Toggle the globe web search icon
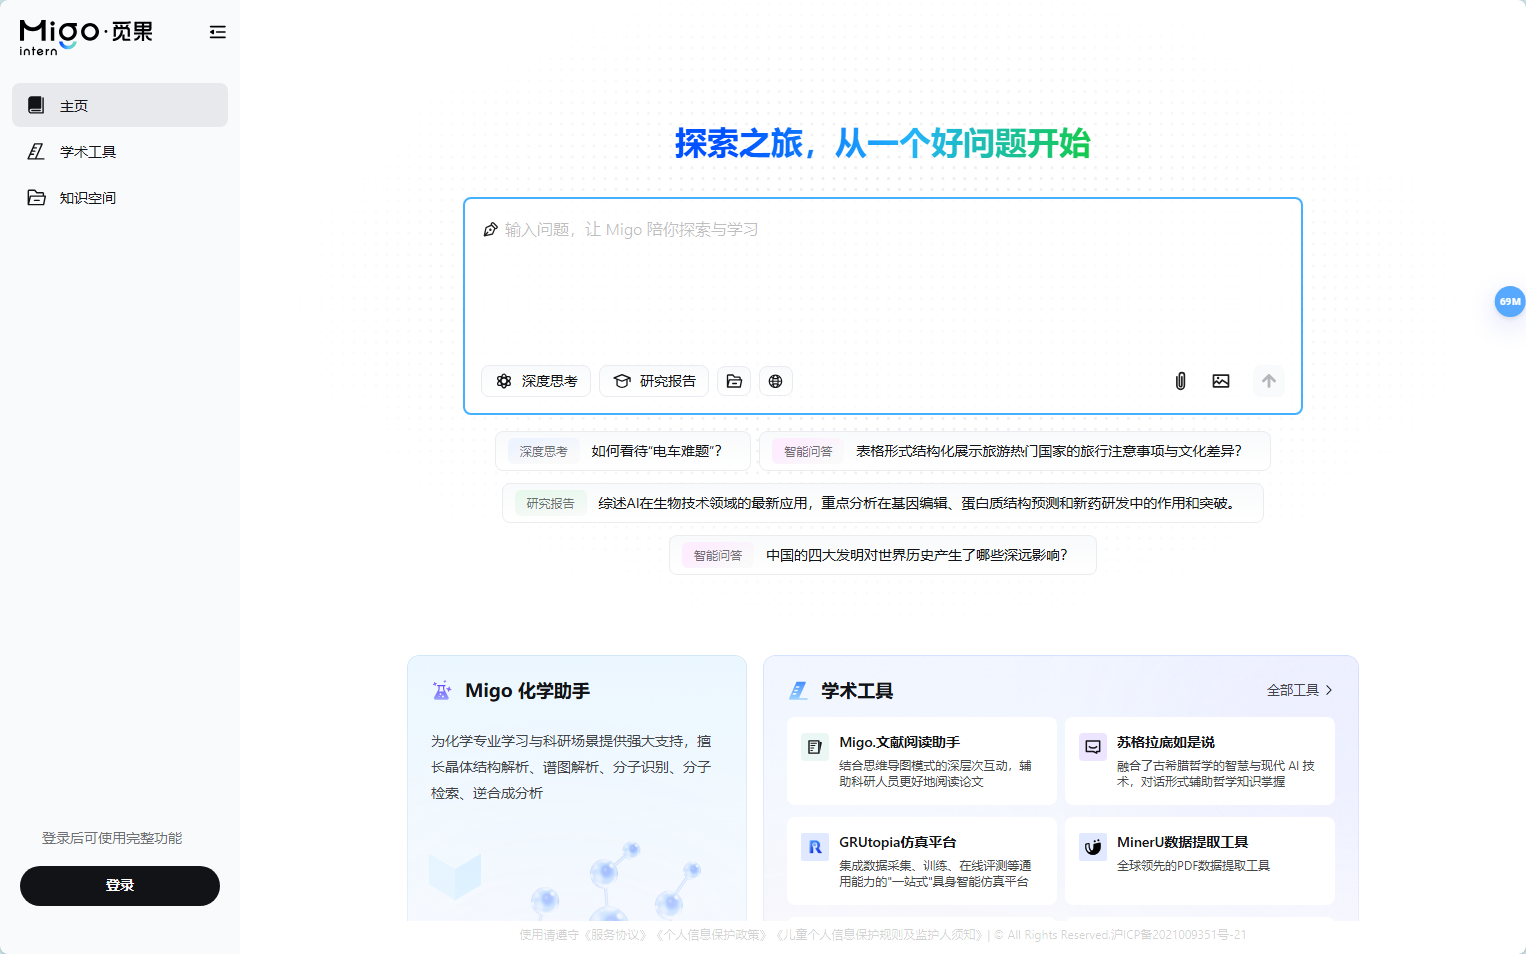 [776, 381]
